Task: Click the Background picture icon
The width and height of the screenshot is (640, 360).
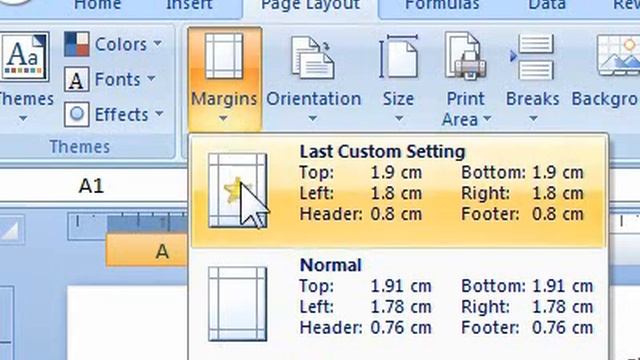Action: point(618,56)
